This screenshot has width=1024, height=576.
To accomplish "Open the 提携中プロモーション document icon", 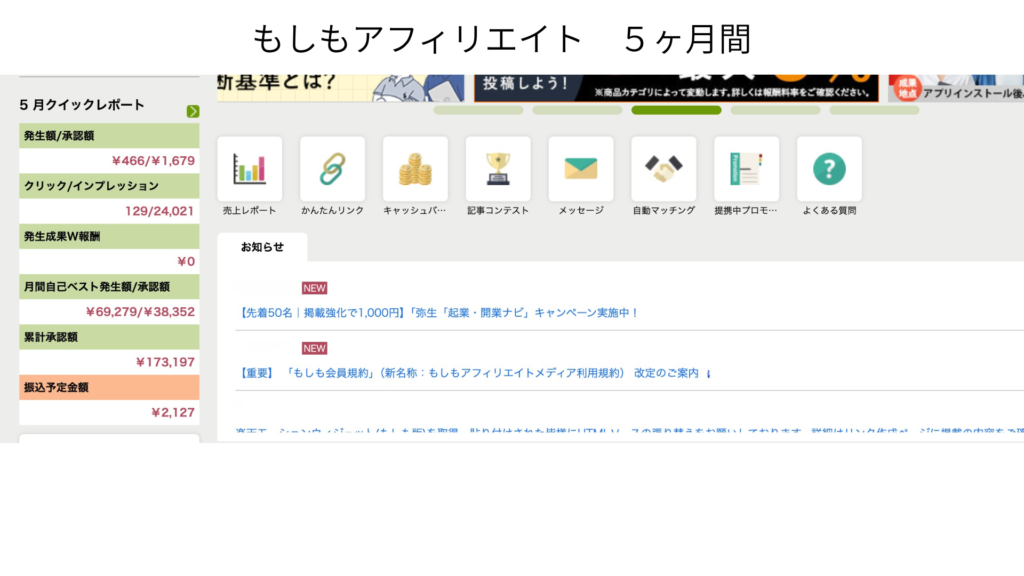I will coord(746,169).
